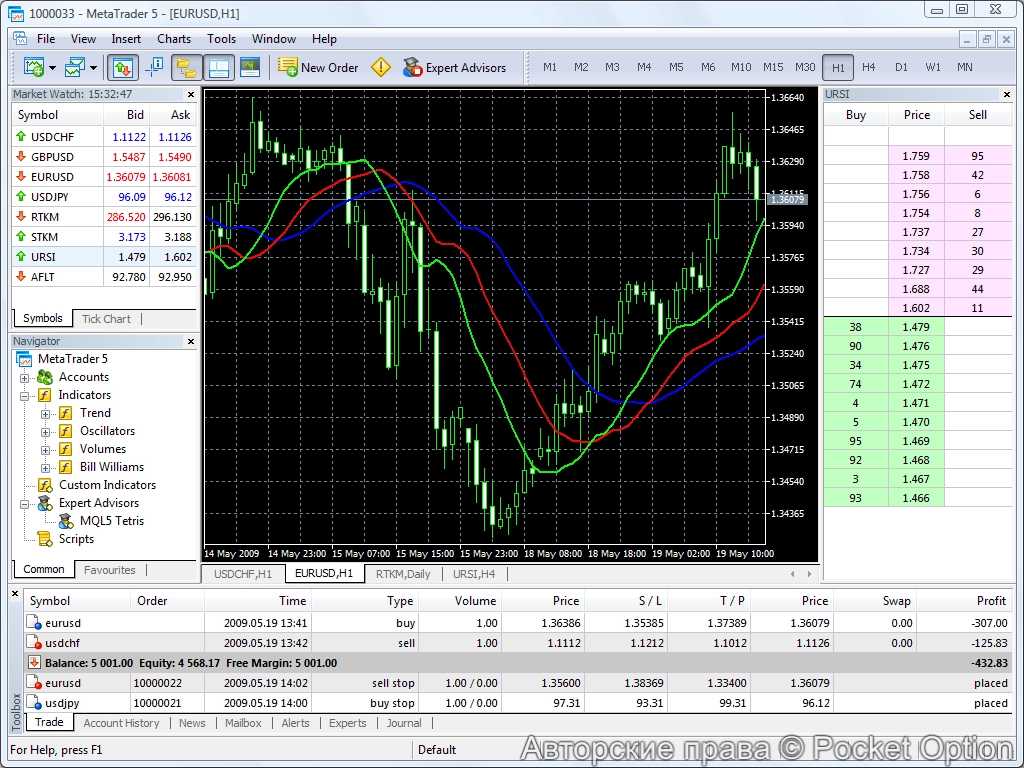Click the Scripts scroll icon in Navigator
Screen dimensions: 1024x768
pos(44,539)
